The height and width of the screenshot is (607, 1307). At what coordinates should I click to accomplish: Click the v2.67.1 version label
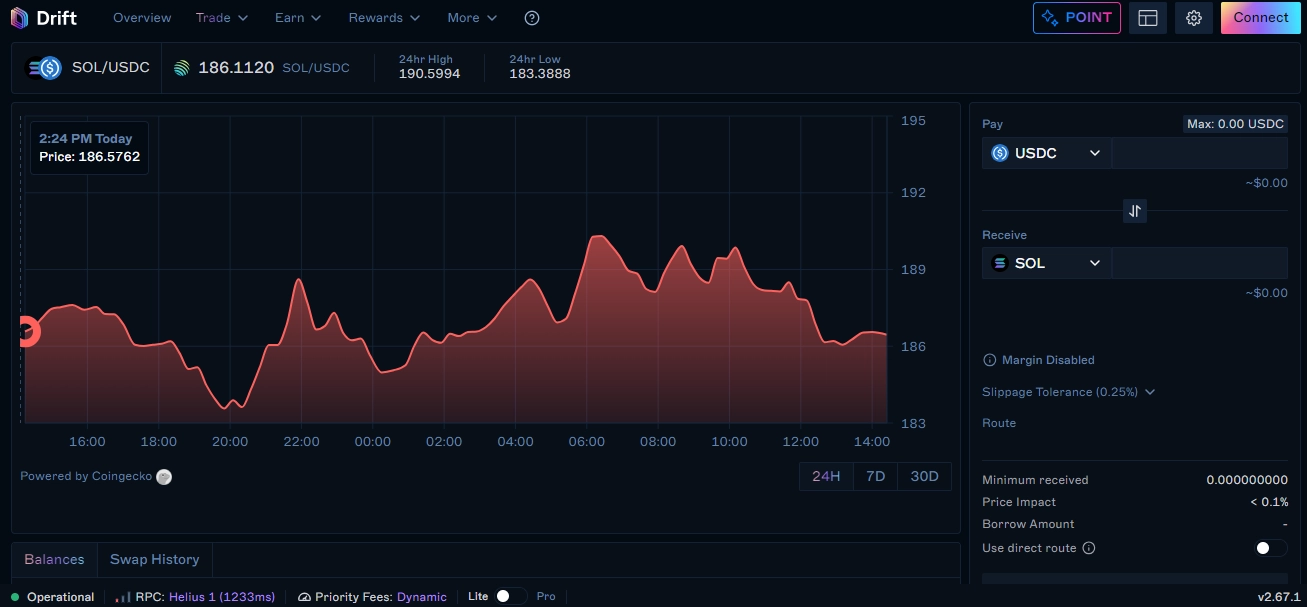(x=1279, y=597)
